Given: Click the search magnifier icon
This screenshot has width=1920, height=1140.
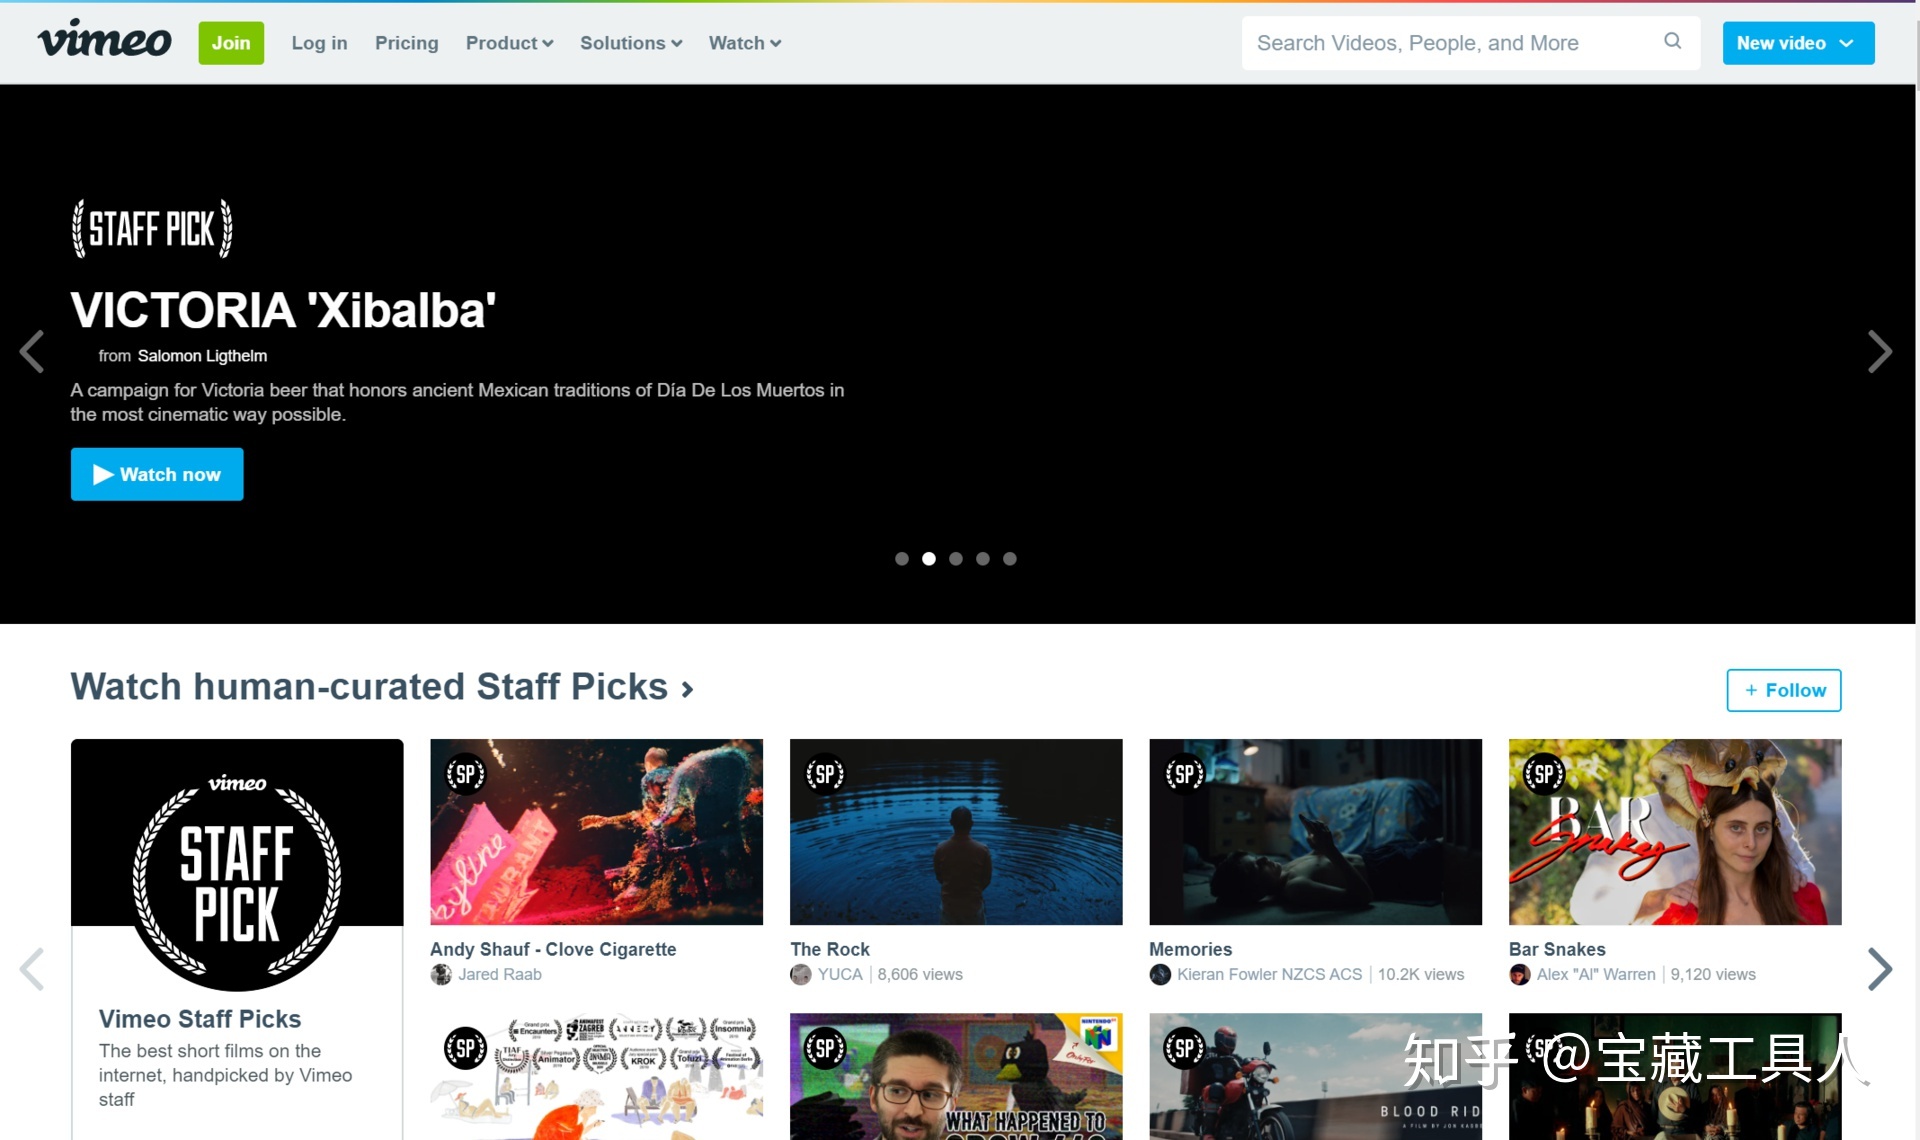Looking at the screenshot, I should tap(1672, 41).
